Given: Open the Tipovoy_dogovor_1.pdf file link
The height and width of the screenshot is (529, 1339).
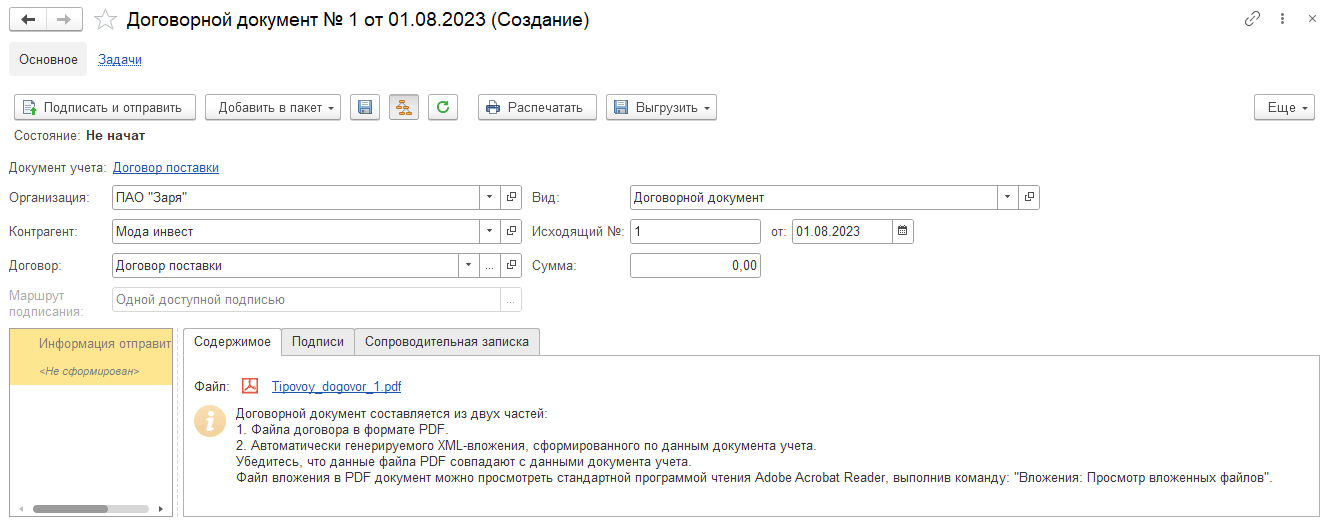Looking at the screenshot, I should pyautogui.click(x=336, y=387).
